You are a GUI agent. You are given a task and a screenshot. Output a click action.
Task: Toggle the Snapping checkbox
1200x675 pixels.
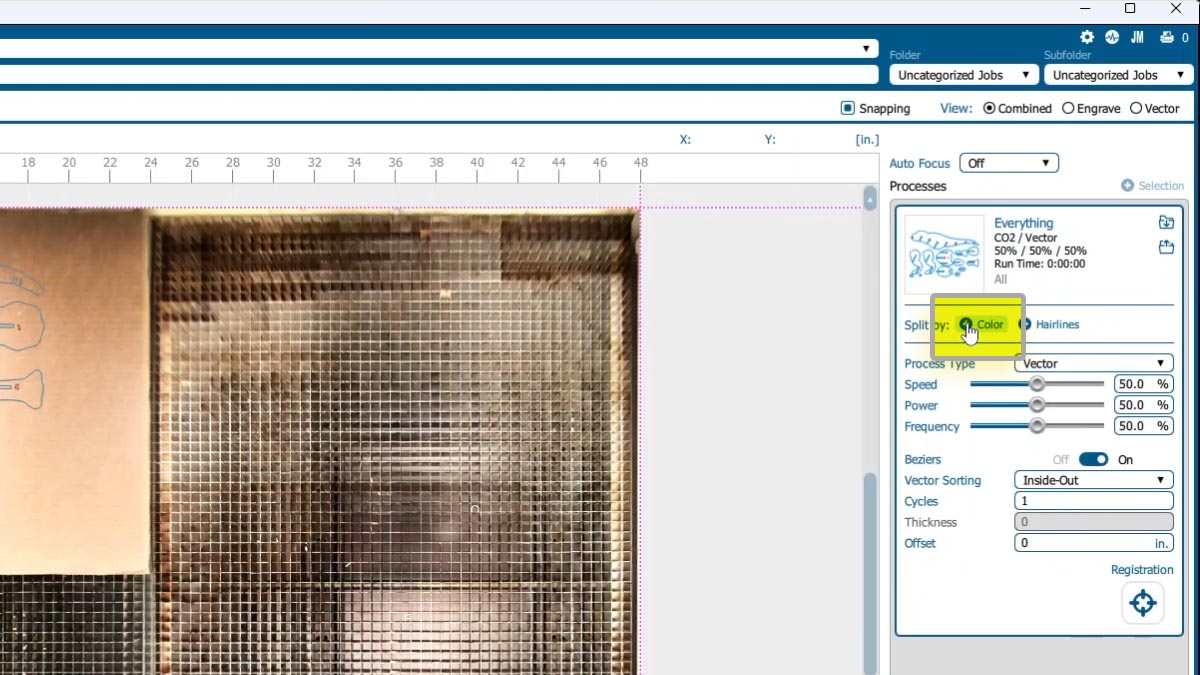coord(848,108)
